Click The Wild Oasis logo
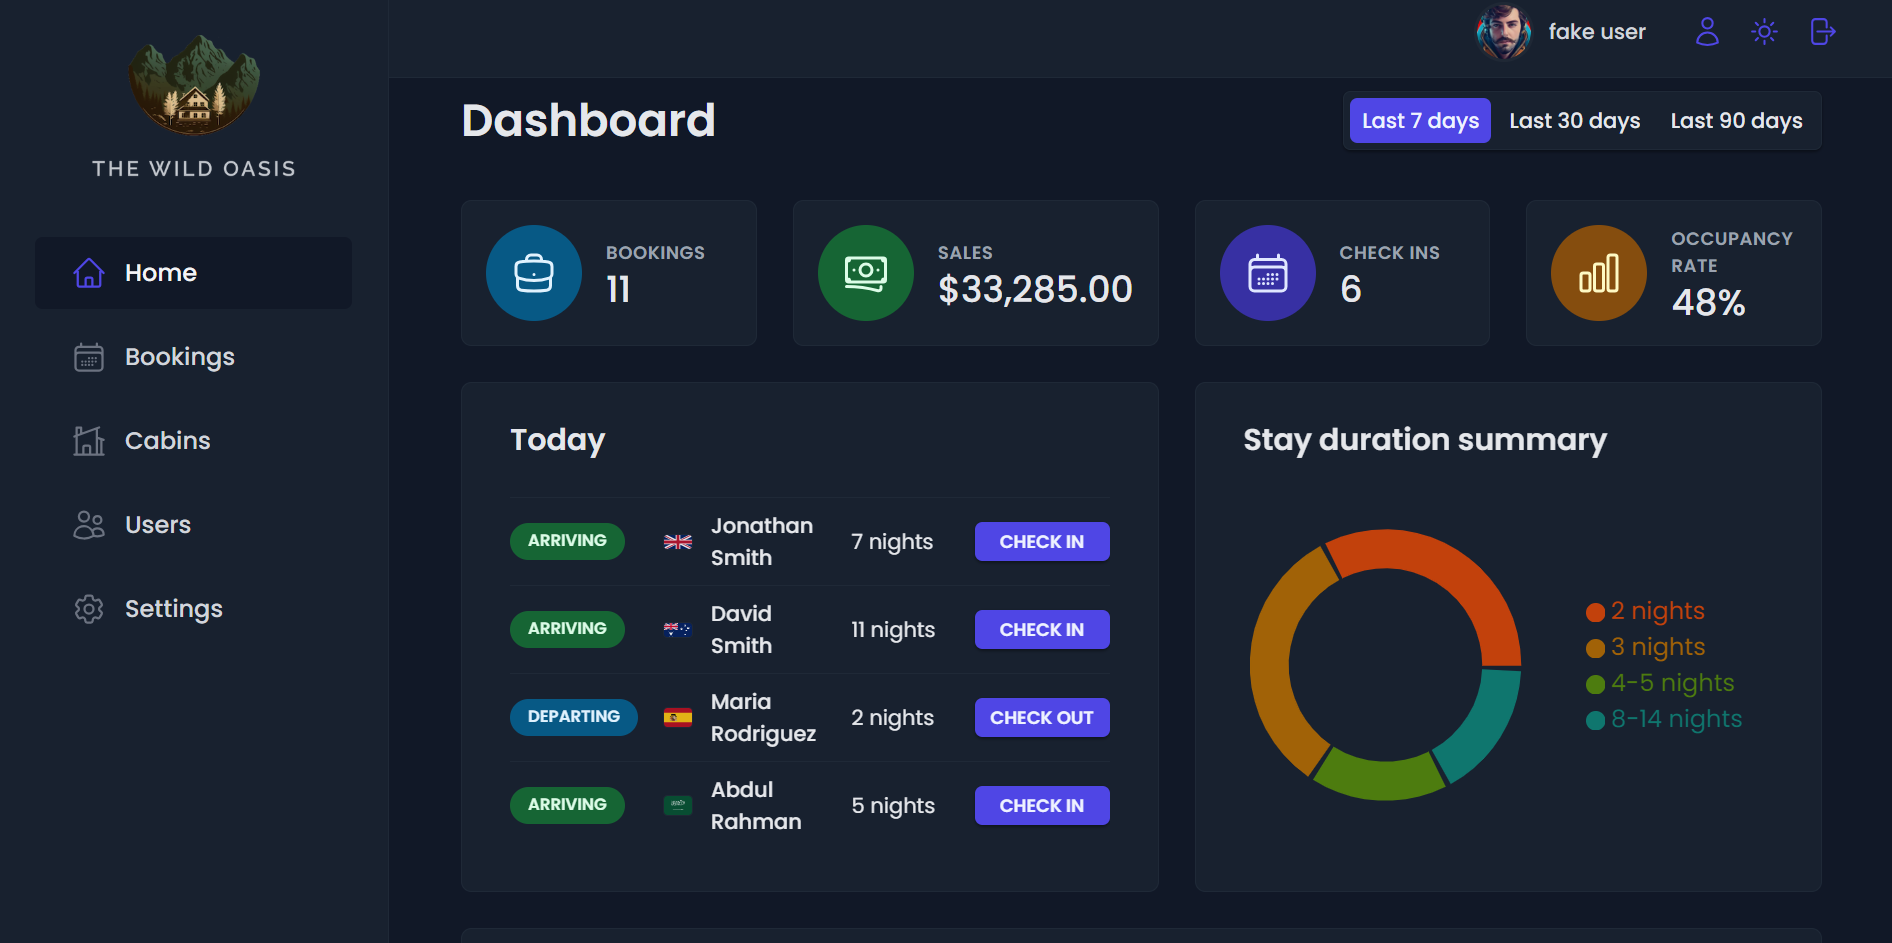 click(194, 86)
